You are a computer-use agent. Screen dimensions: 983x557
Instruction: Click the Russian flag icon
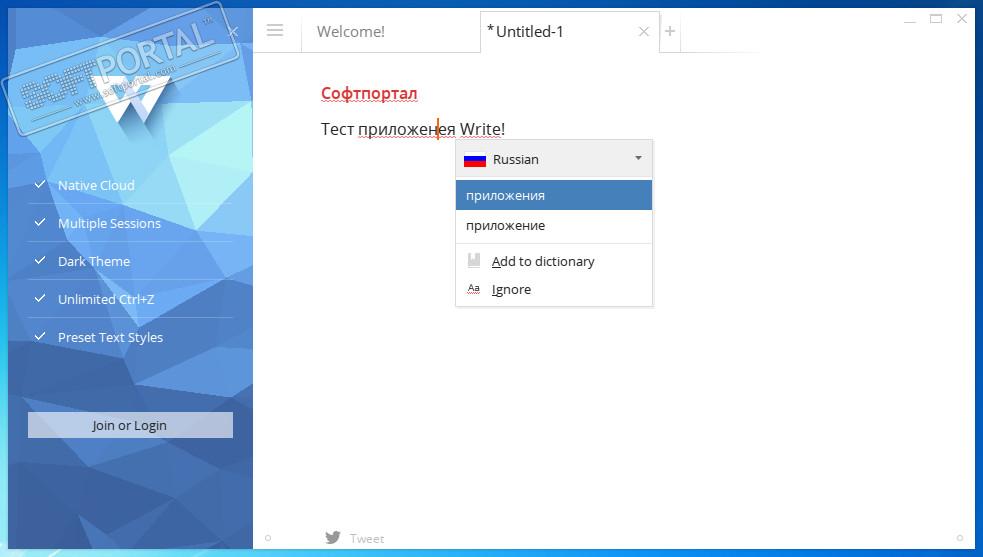tap(475, 160)
